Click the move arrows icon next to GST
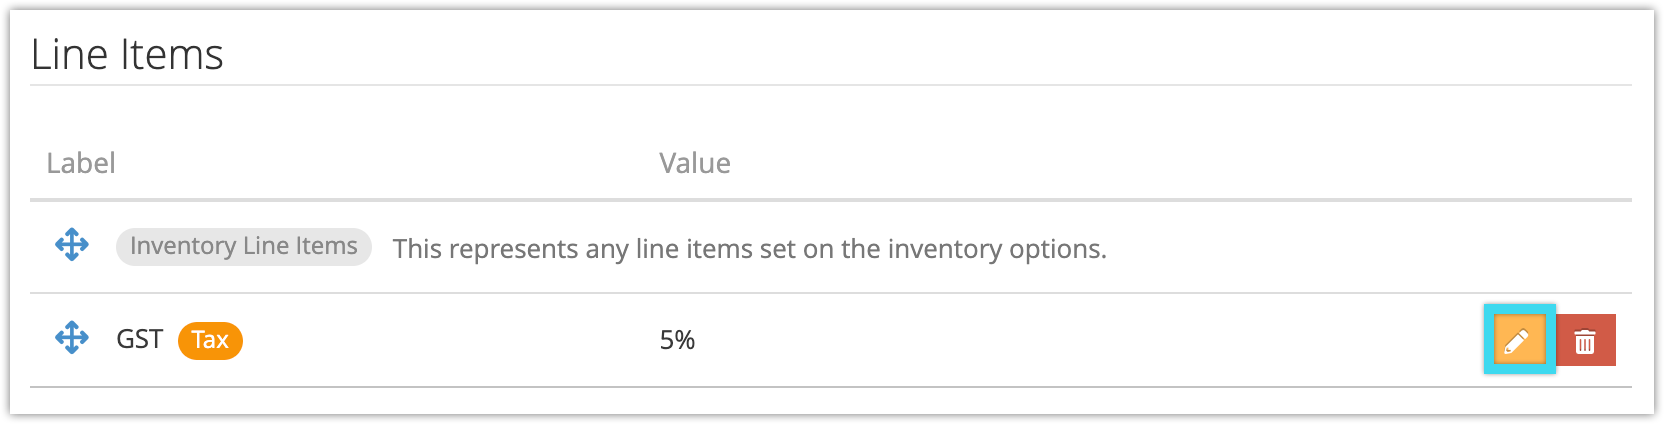The width and height of the screenshot is (1664, 424). [x=72, y=338]
